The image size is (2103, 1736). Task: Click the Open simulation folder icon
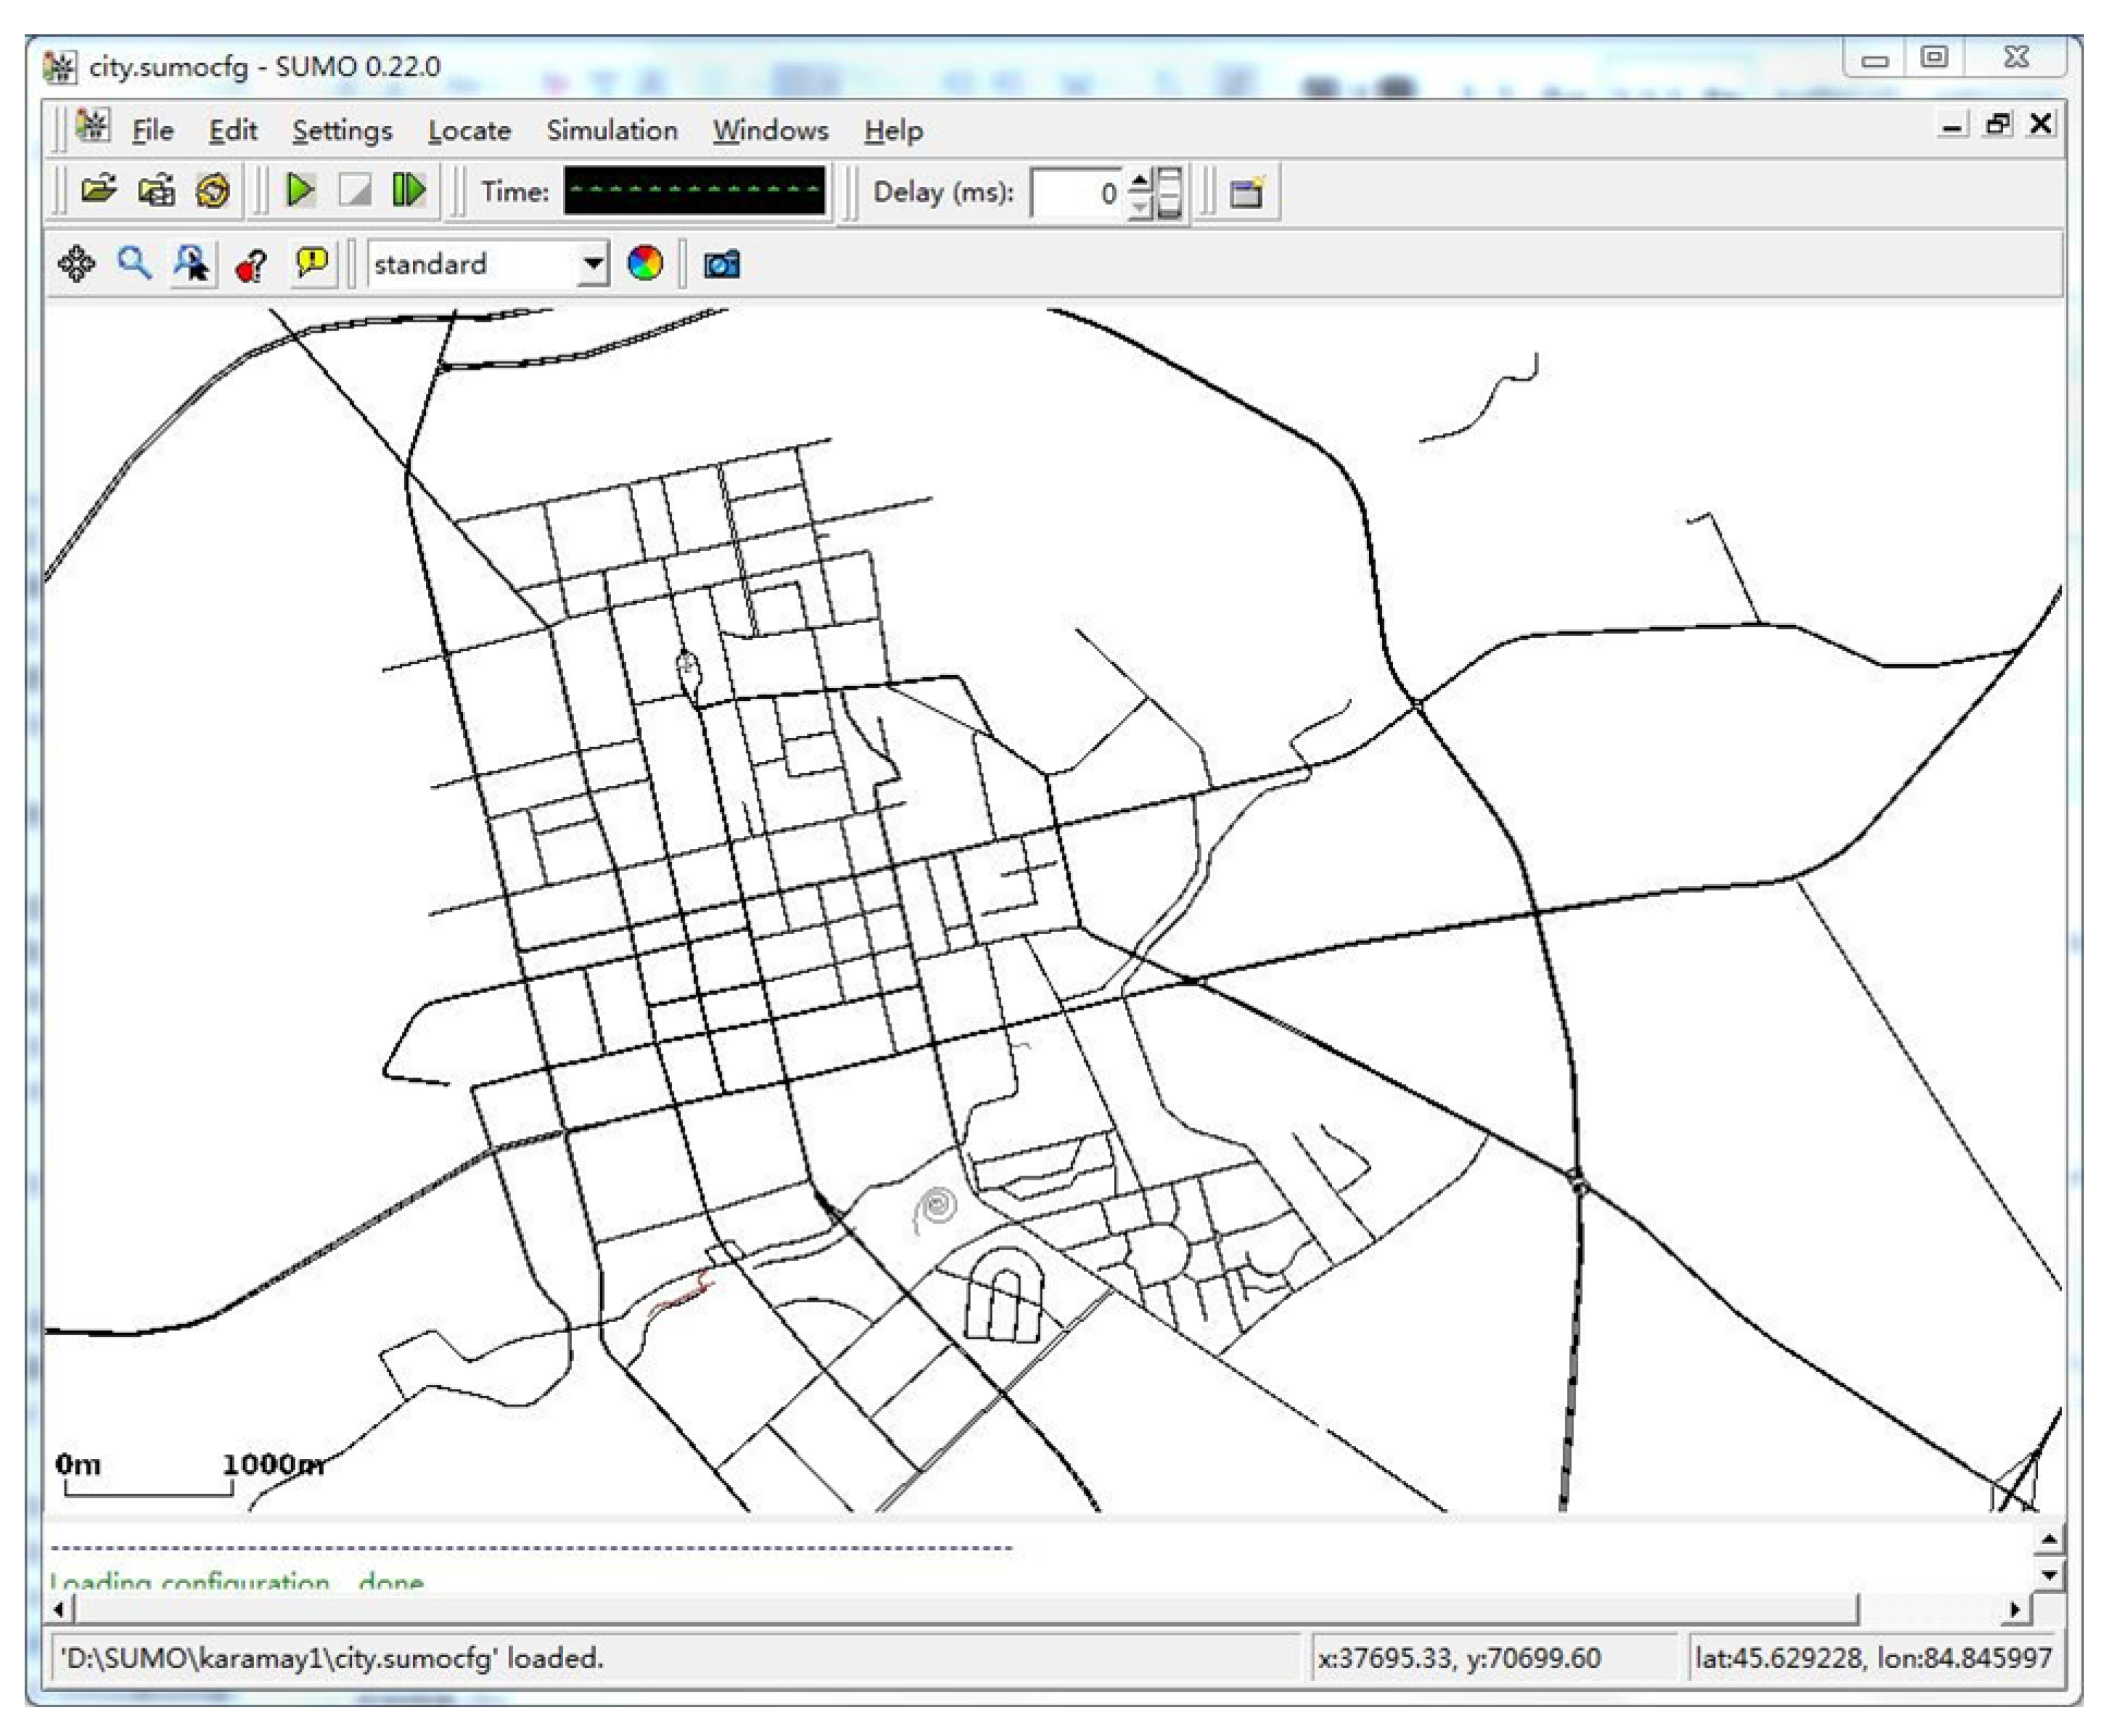98,190
